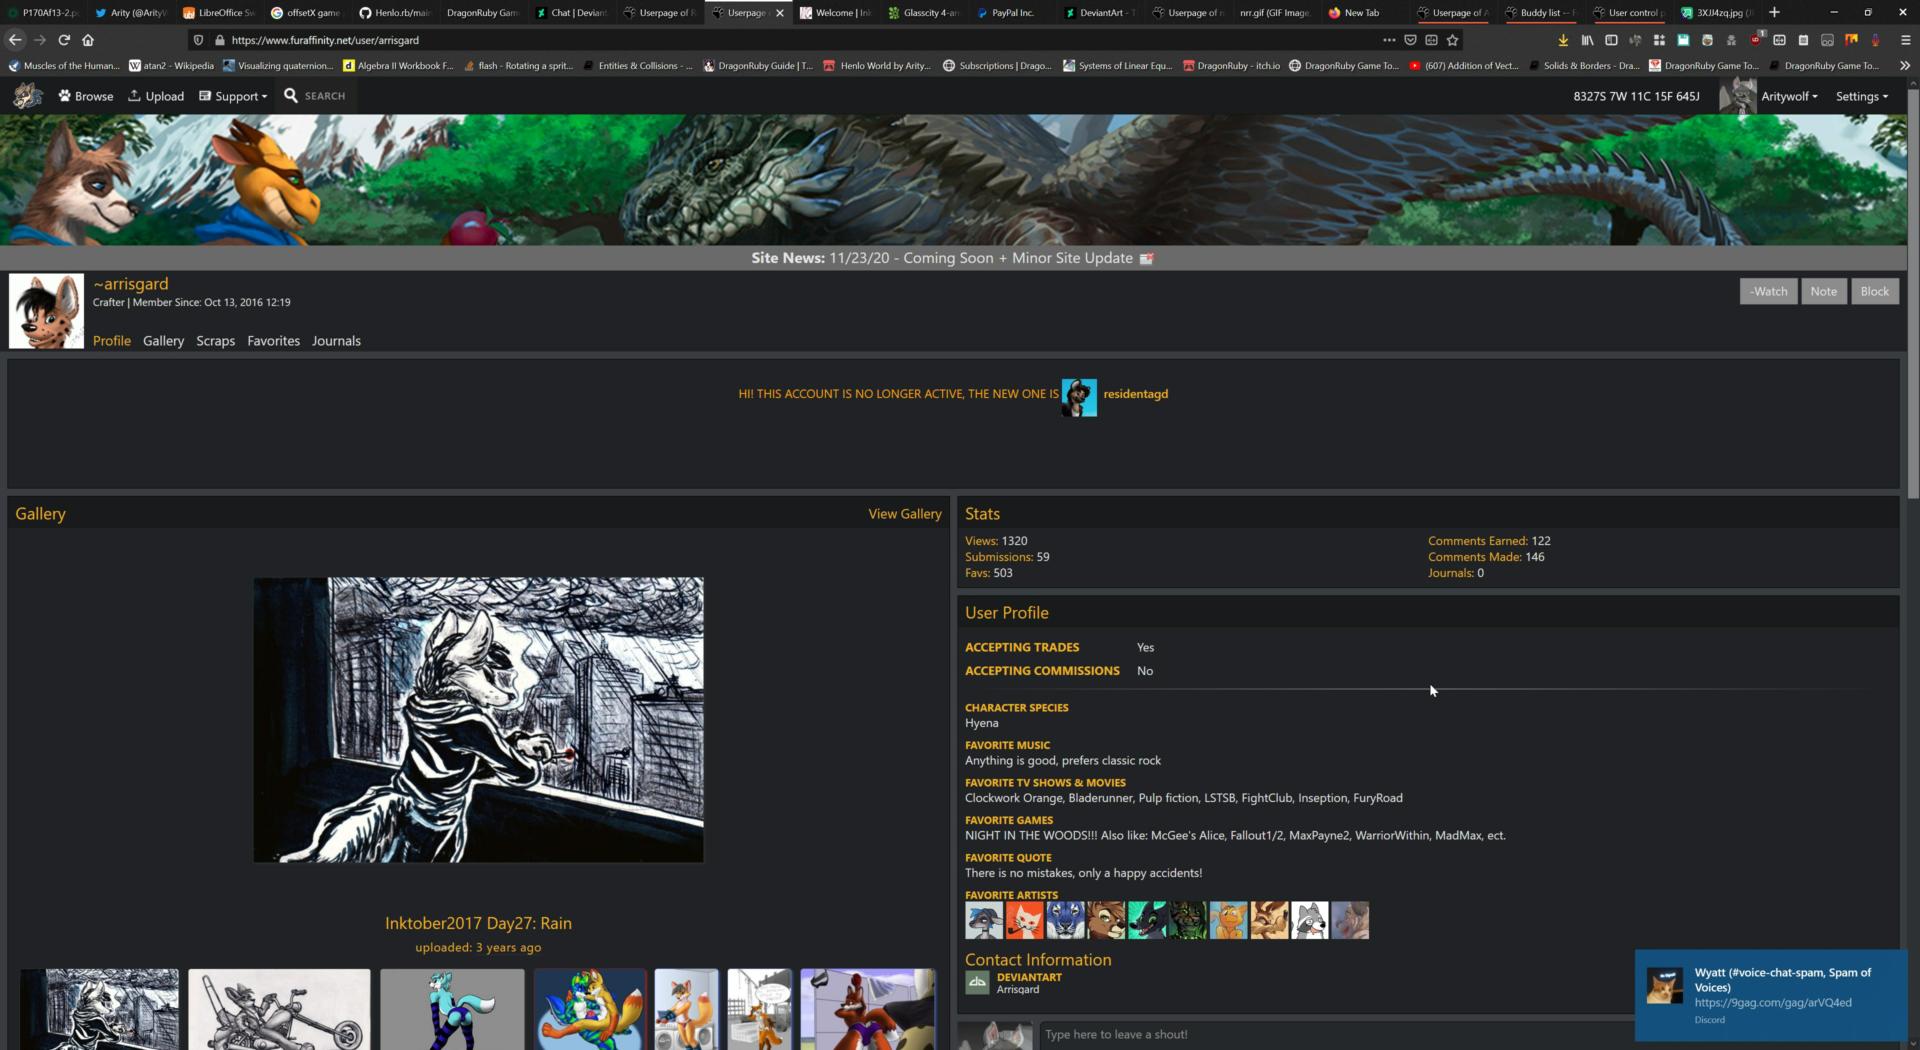Open page actions three-dot menu
This screenshot has width=1920, height=1050.
pyautogui.click(x=1389, y=40)
